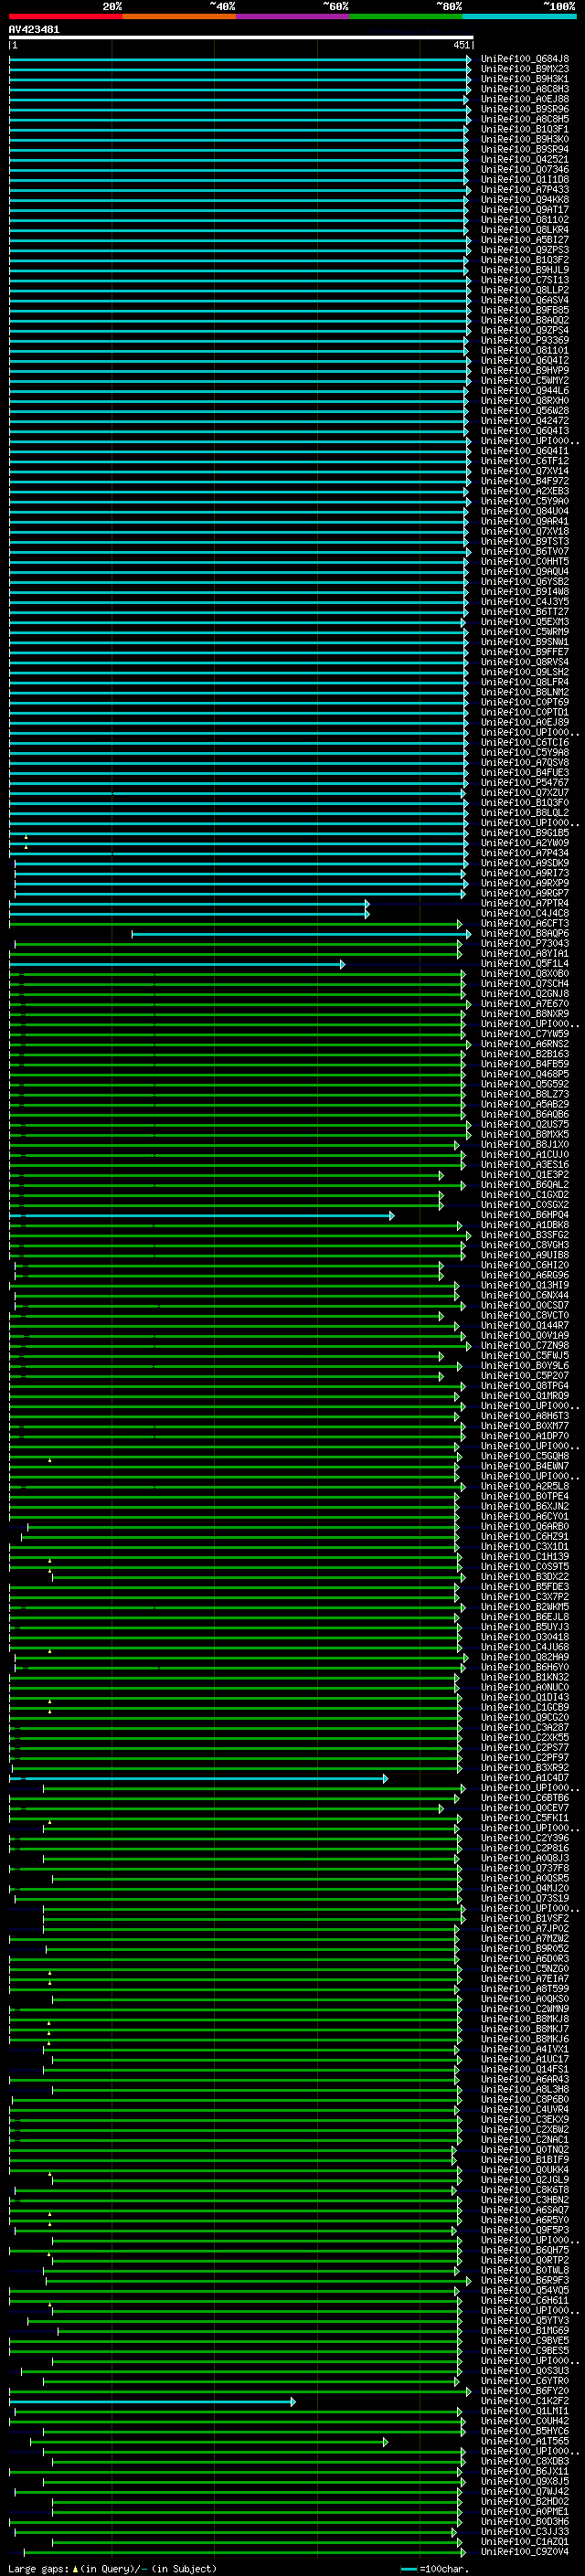This screenshot has height=2576, width=585.
Task: Click the white query sequence bar under AV423481
Action: click(241, 37)
